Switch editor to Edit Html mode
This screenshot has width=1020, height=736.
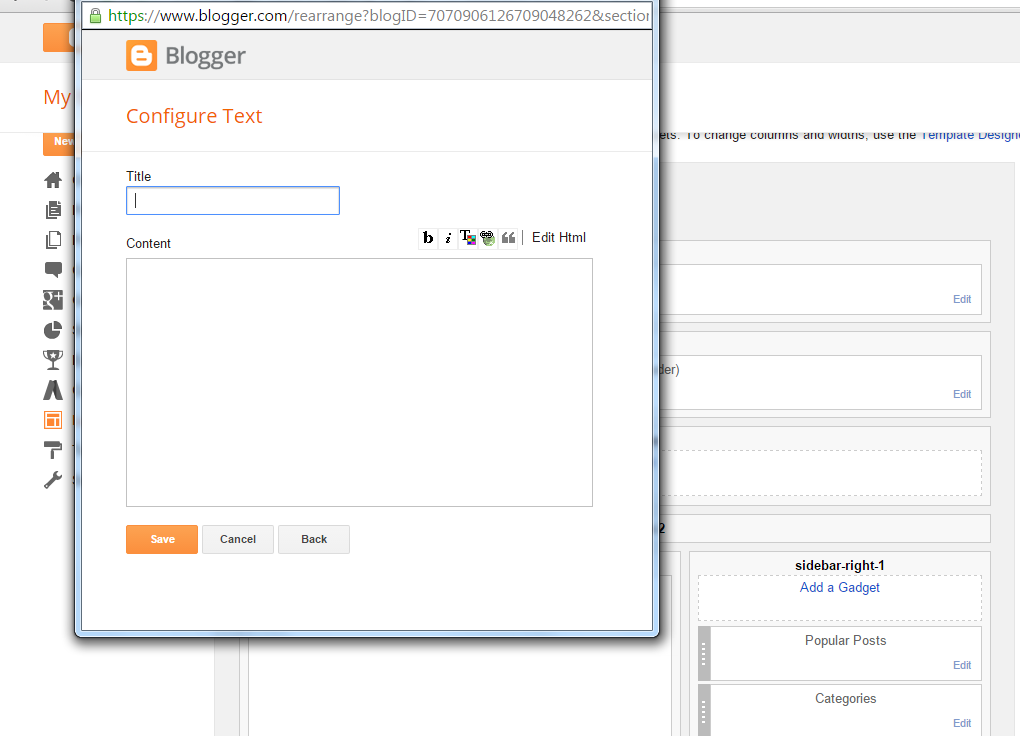click(x=559, y=238)
